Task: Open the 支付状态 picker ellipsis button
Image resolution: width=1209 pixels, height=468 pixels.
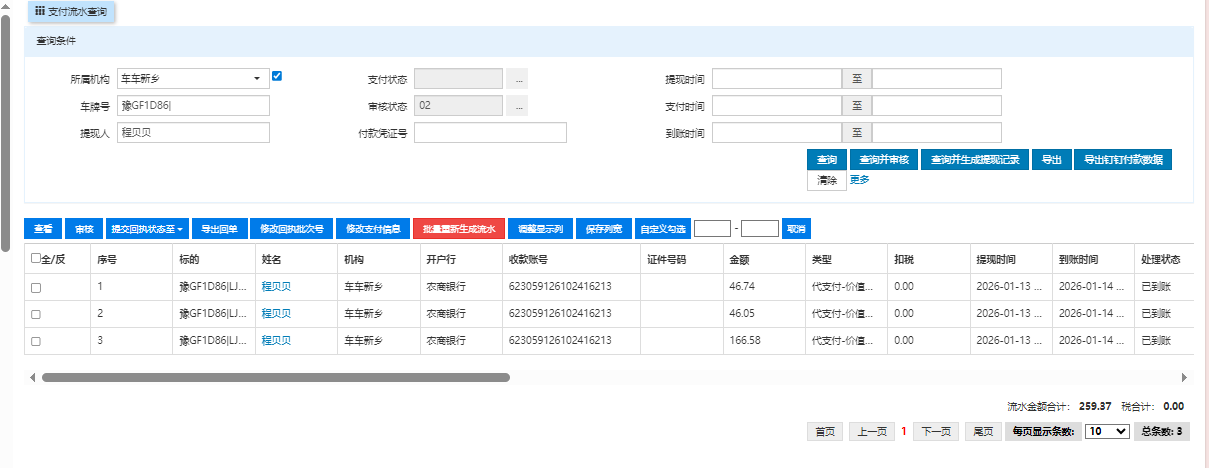Action: pos(516,78)
